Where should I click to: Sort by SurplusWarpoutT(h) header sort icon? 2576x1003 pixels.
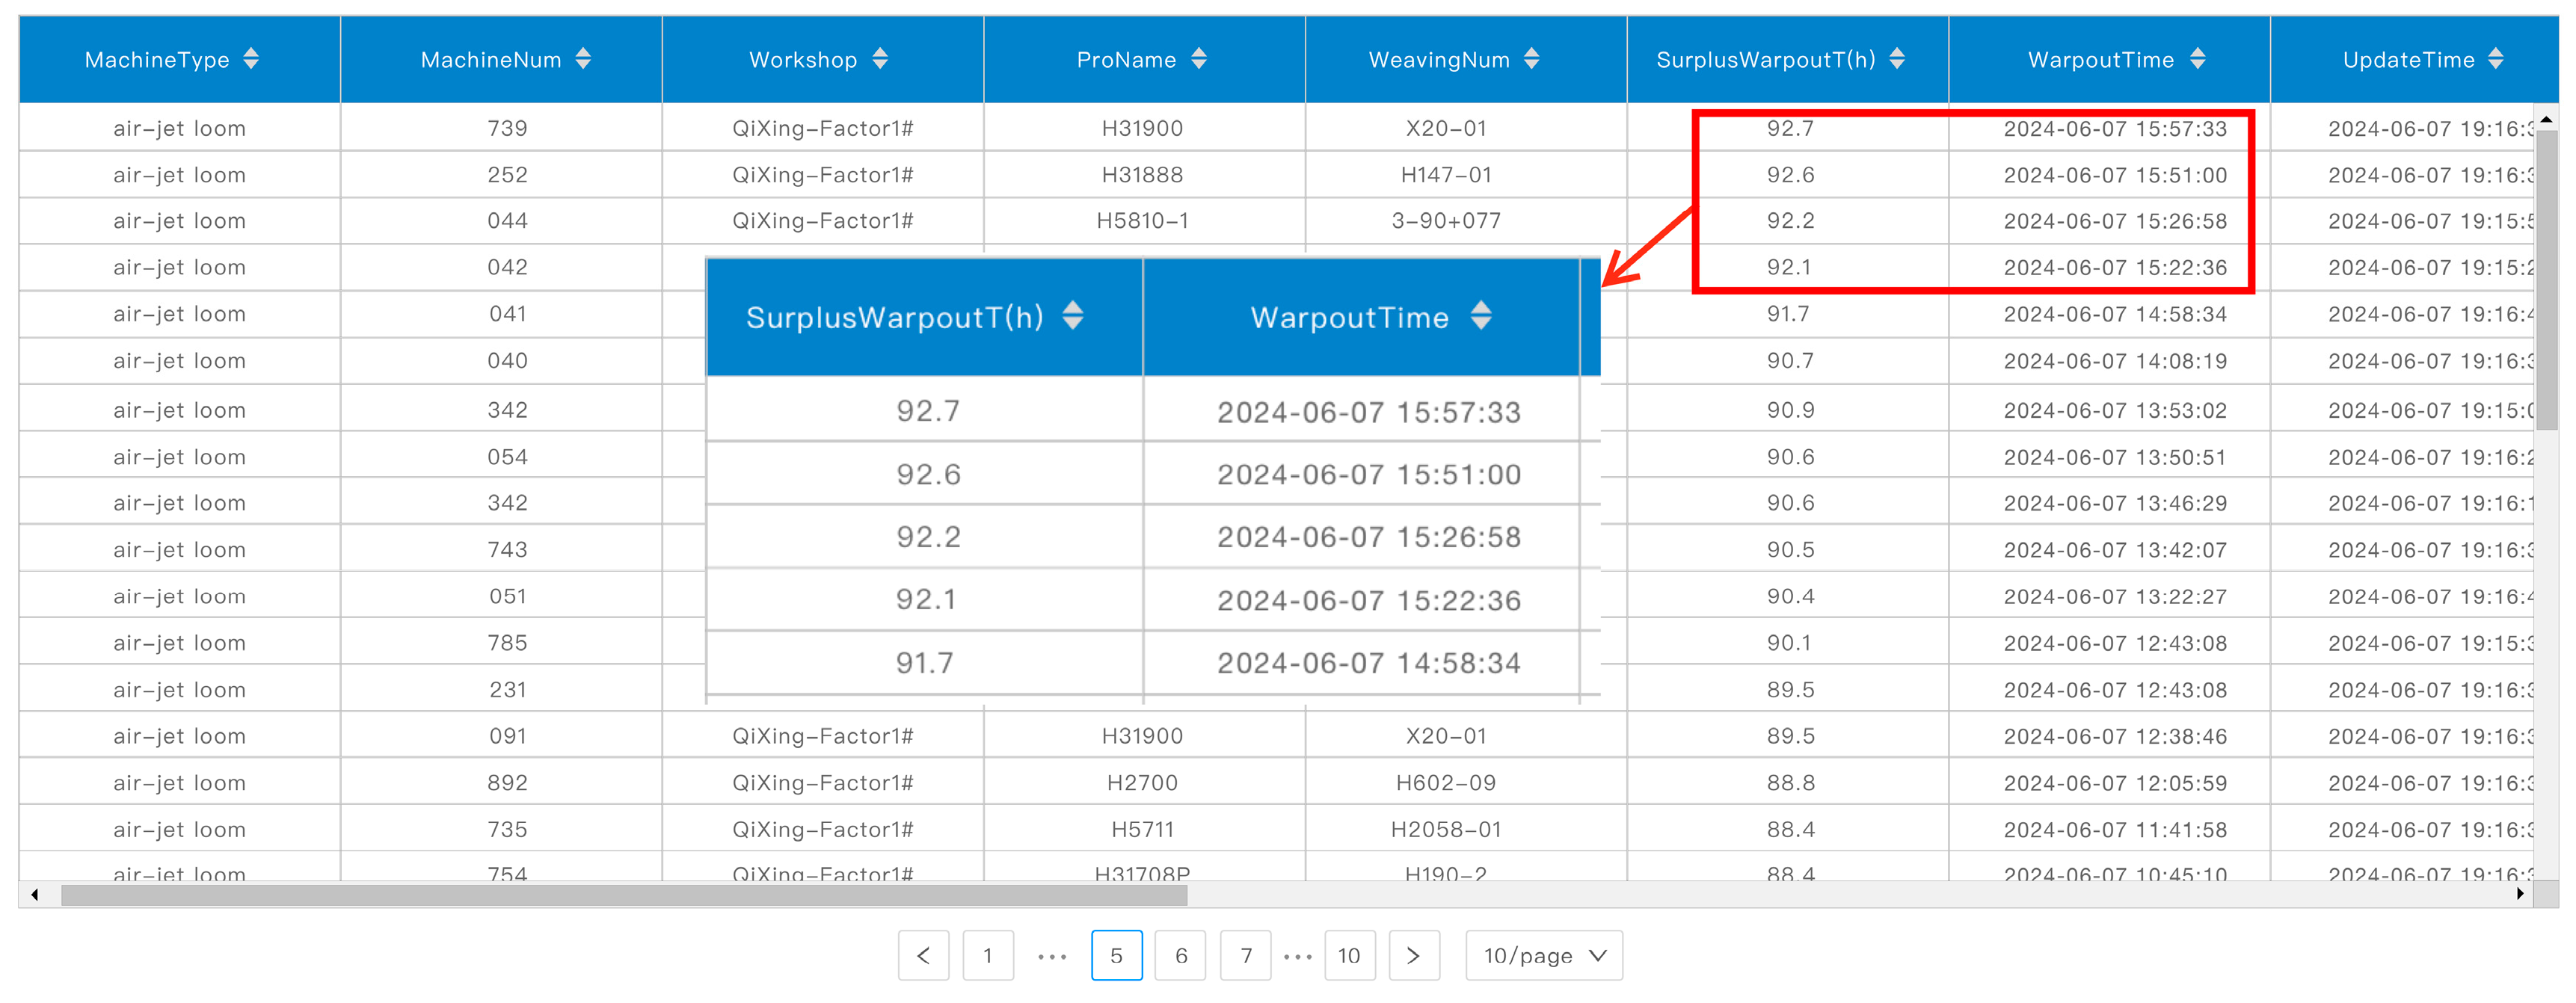click(x=1896, y=59)
